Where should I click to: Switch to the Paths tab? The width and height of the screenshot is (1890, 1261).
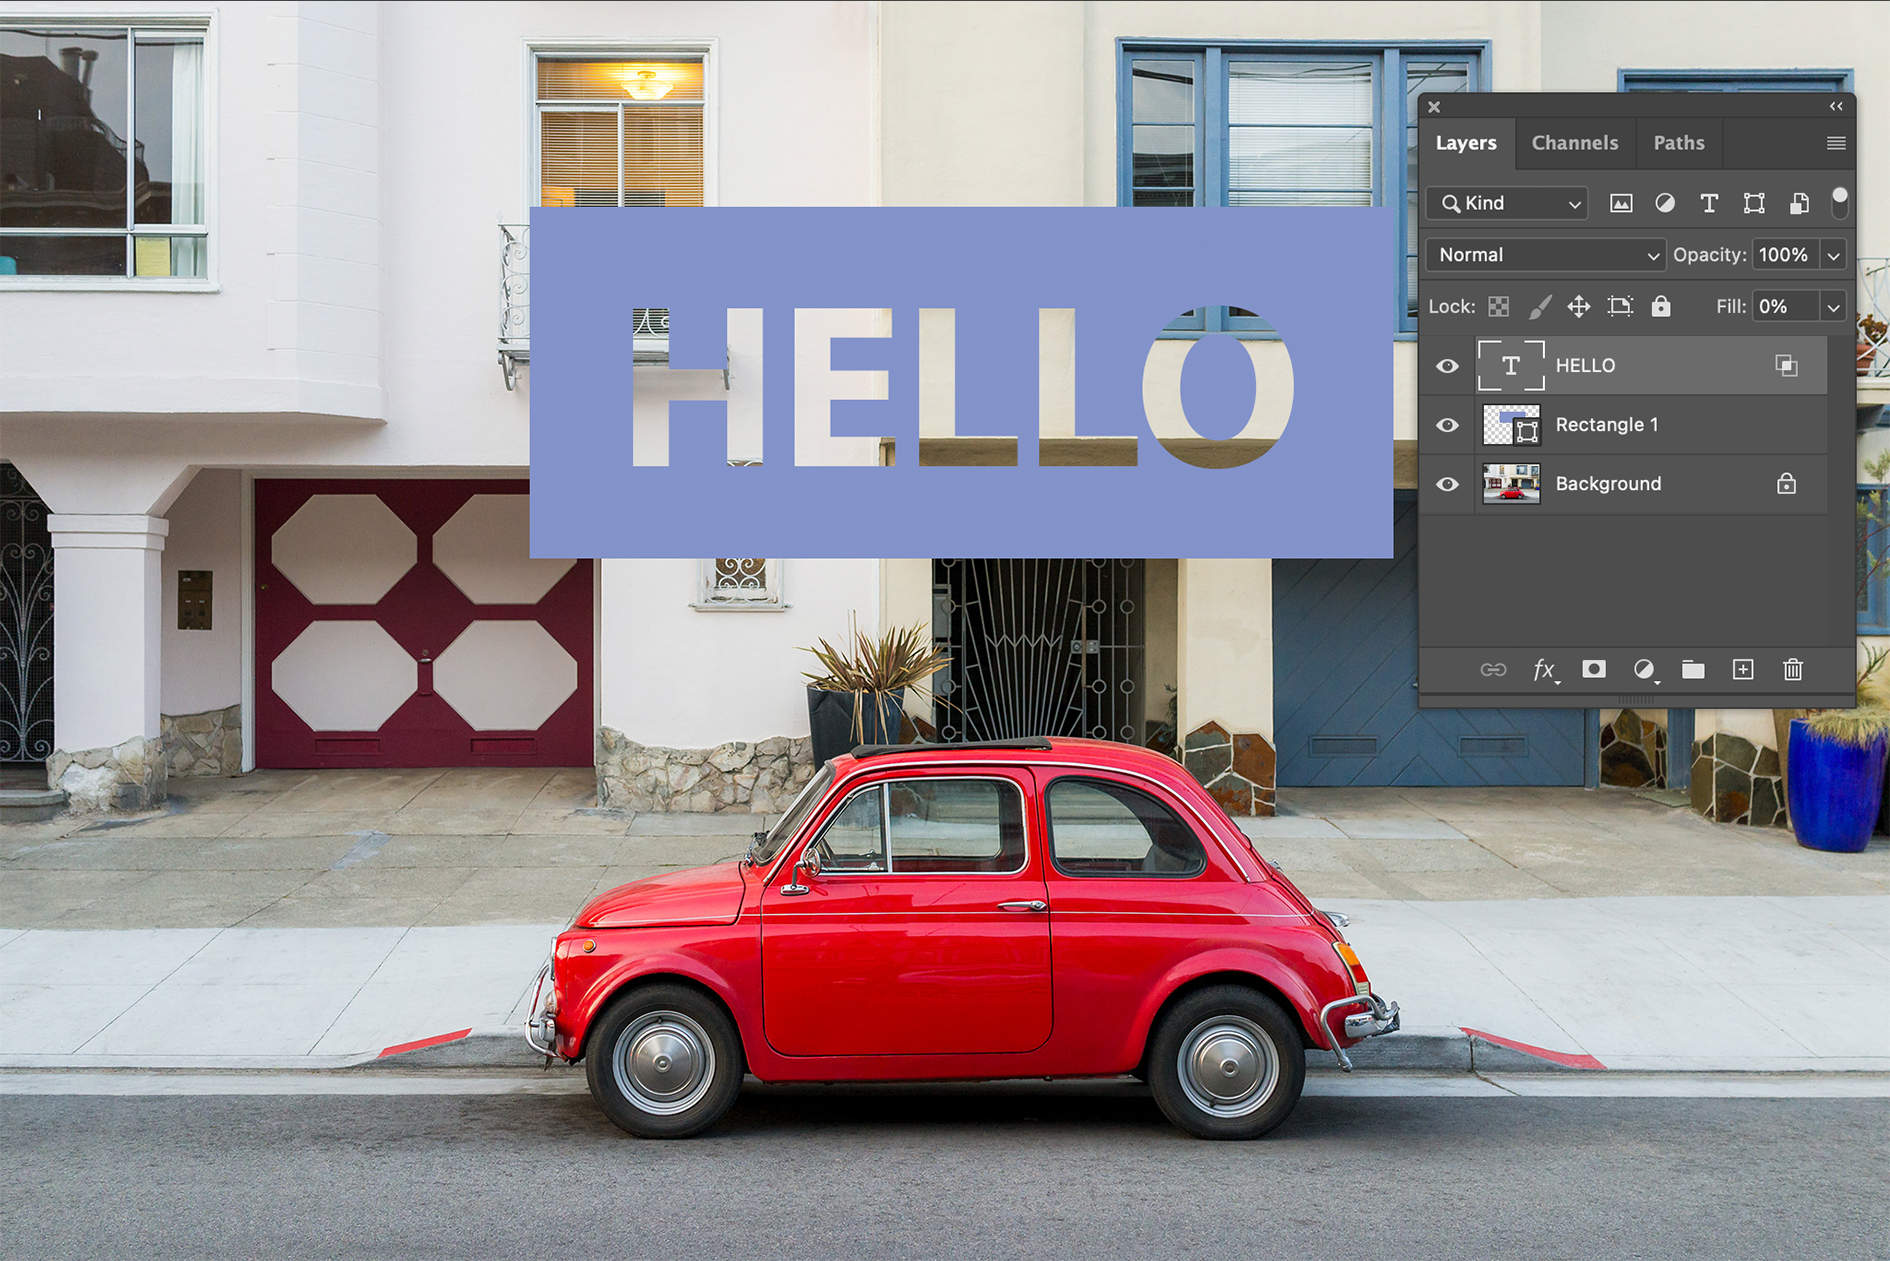click(x=1679, y=143)
